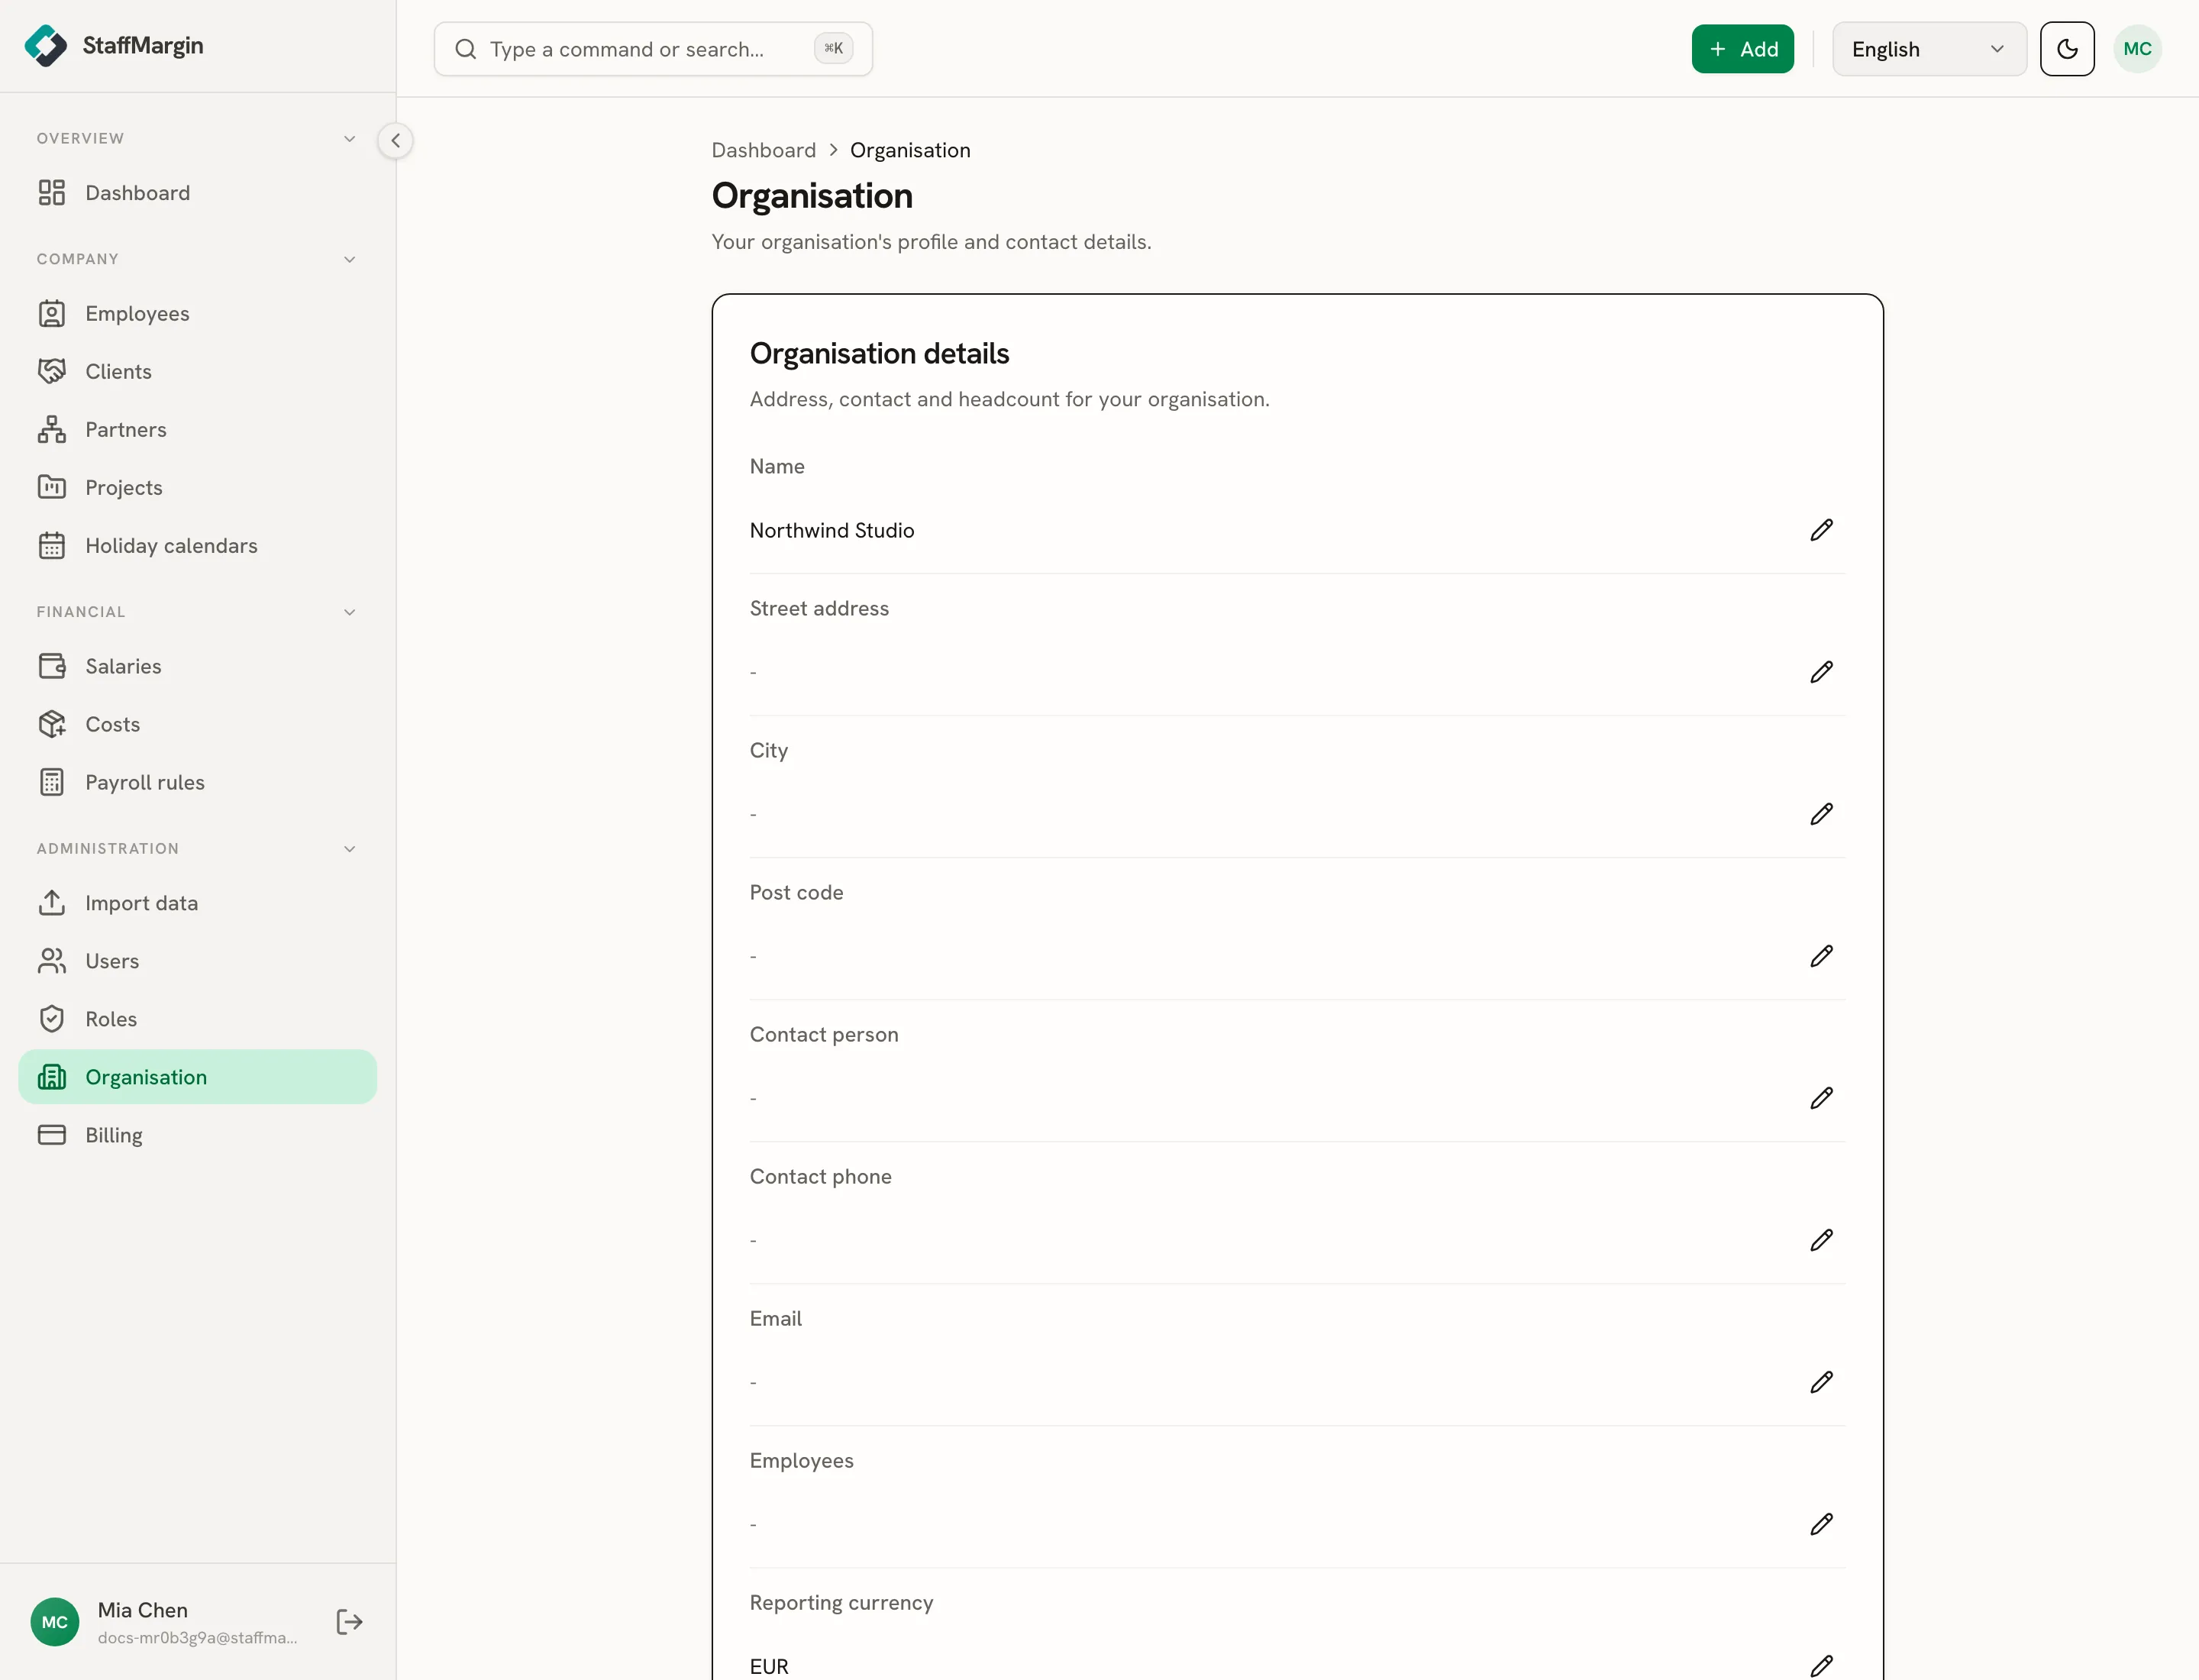The height and width of the screenshot is (1680, 2199).
Task: Click the Organisation breadcrumb text
Action: click(x=910, y=150)
